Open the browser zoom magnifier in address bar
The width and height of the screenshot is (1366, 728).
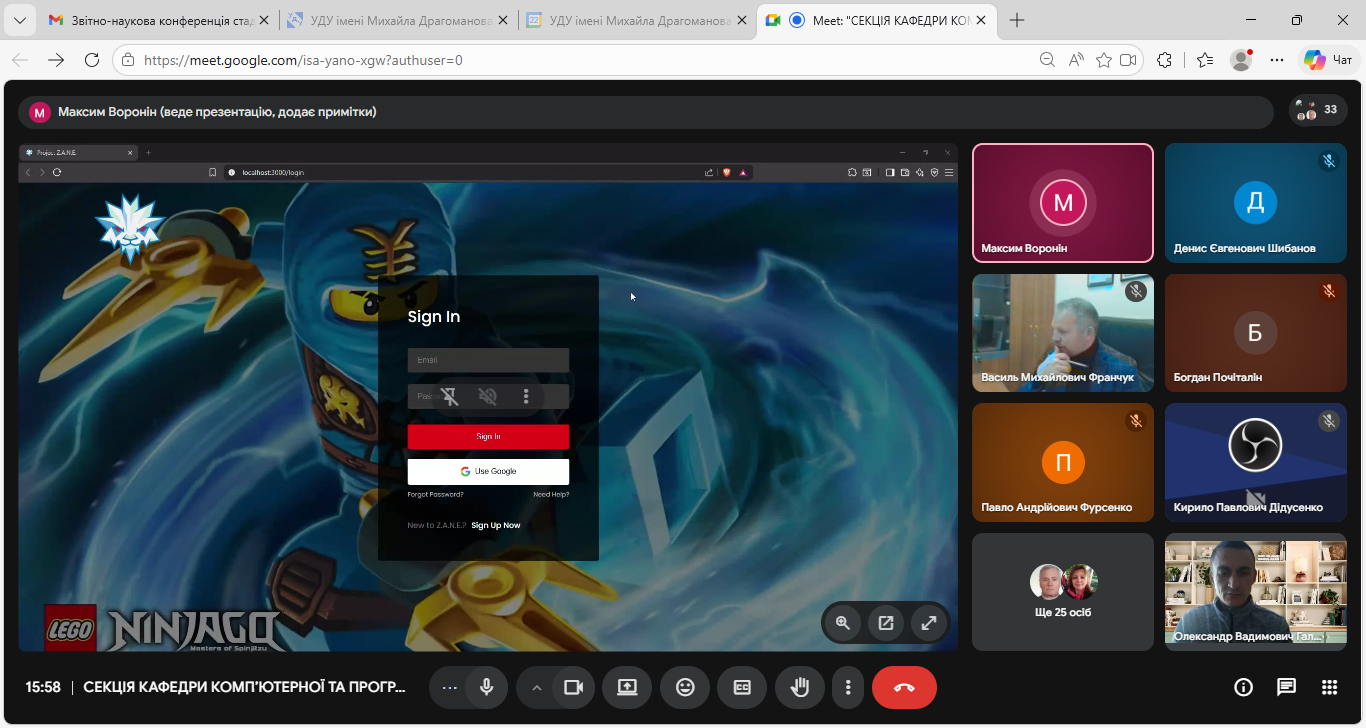[1047, 60]
